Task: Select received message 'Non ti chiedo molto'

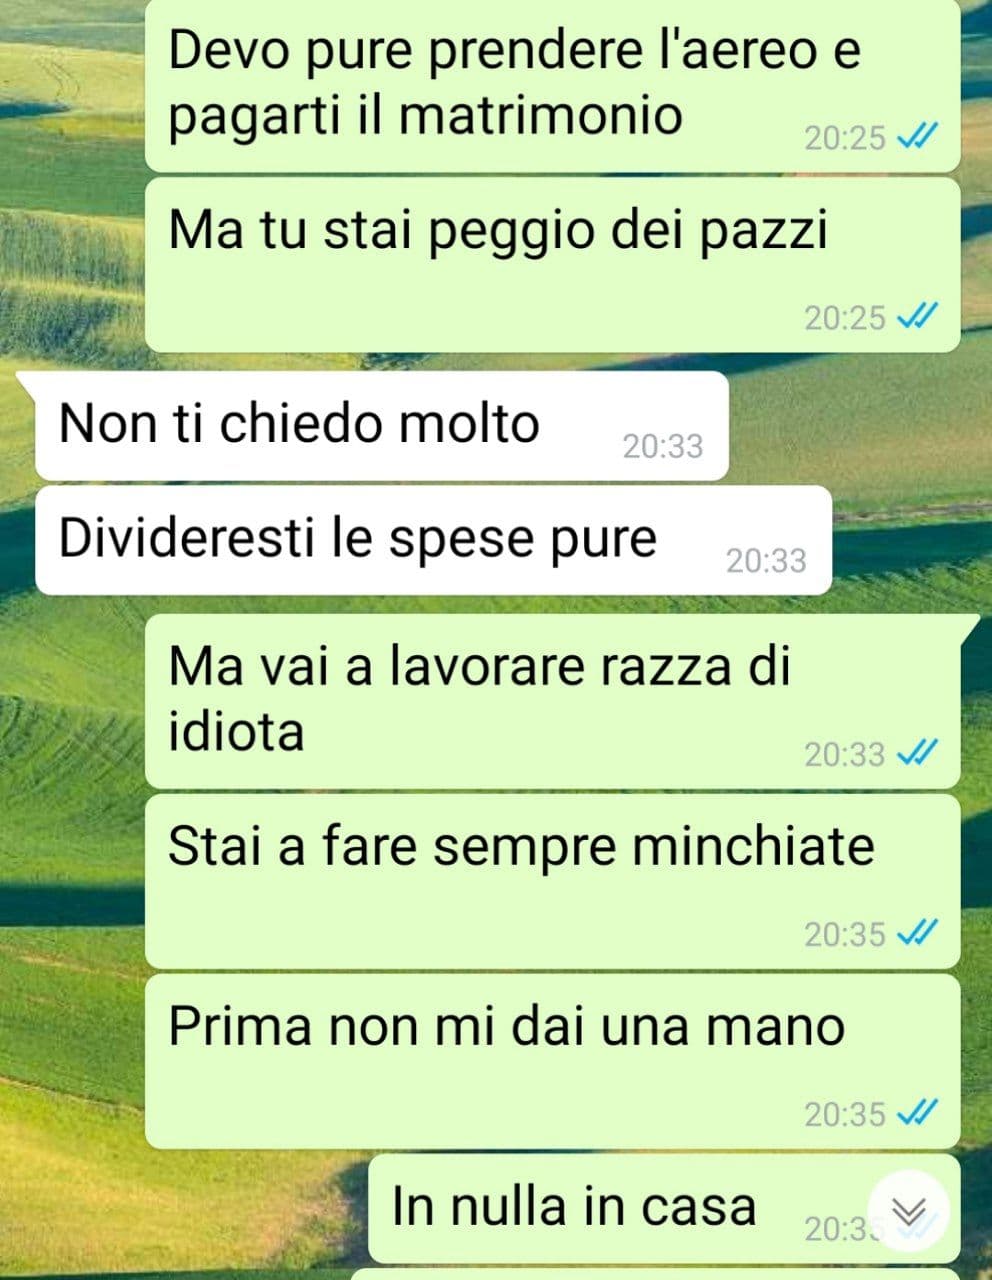Action: pos(381,426)
